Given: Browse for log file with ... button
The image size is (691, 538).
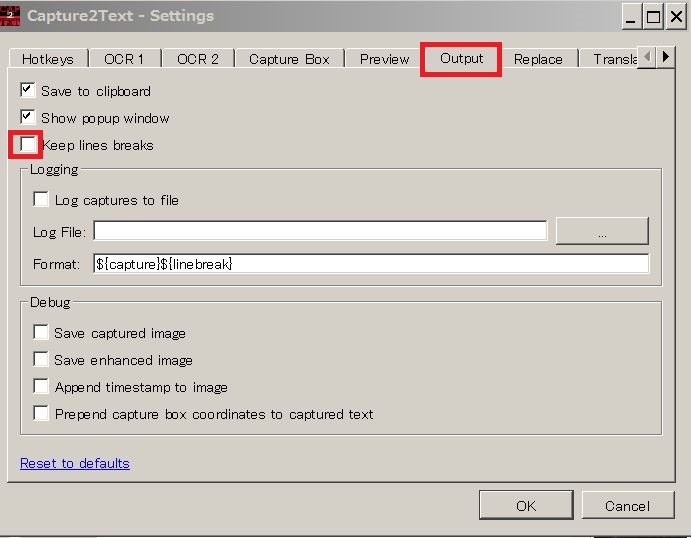Looking at the screenshot, I should [602, 230].
